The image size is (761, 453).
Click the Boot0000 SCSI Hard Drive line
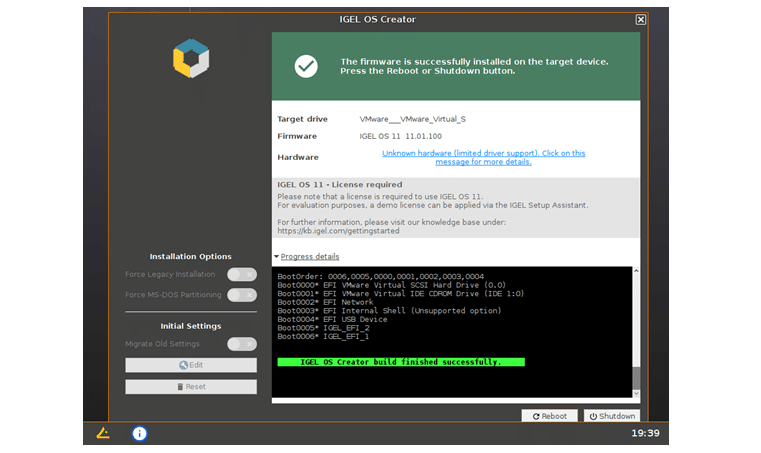click(x=391, y=285)
